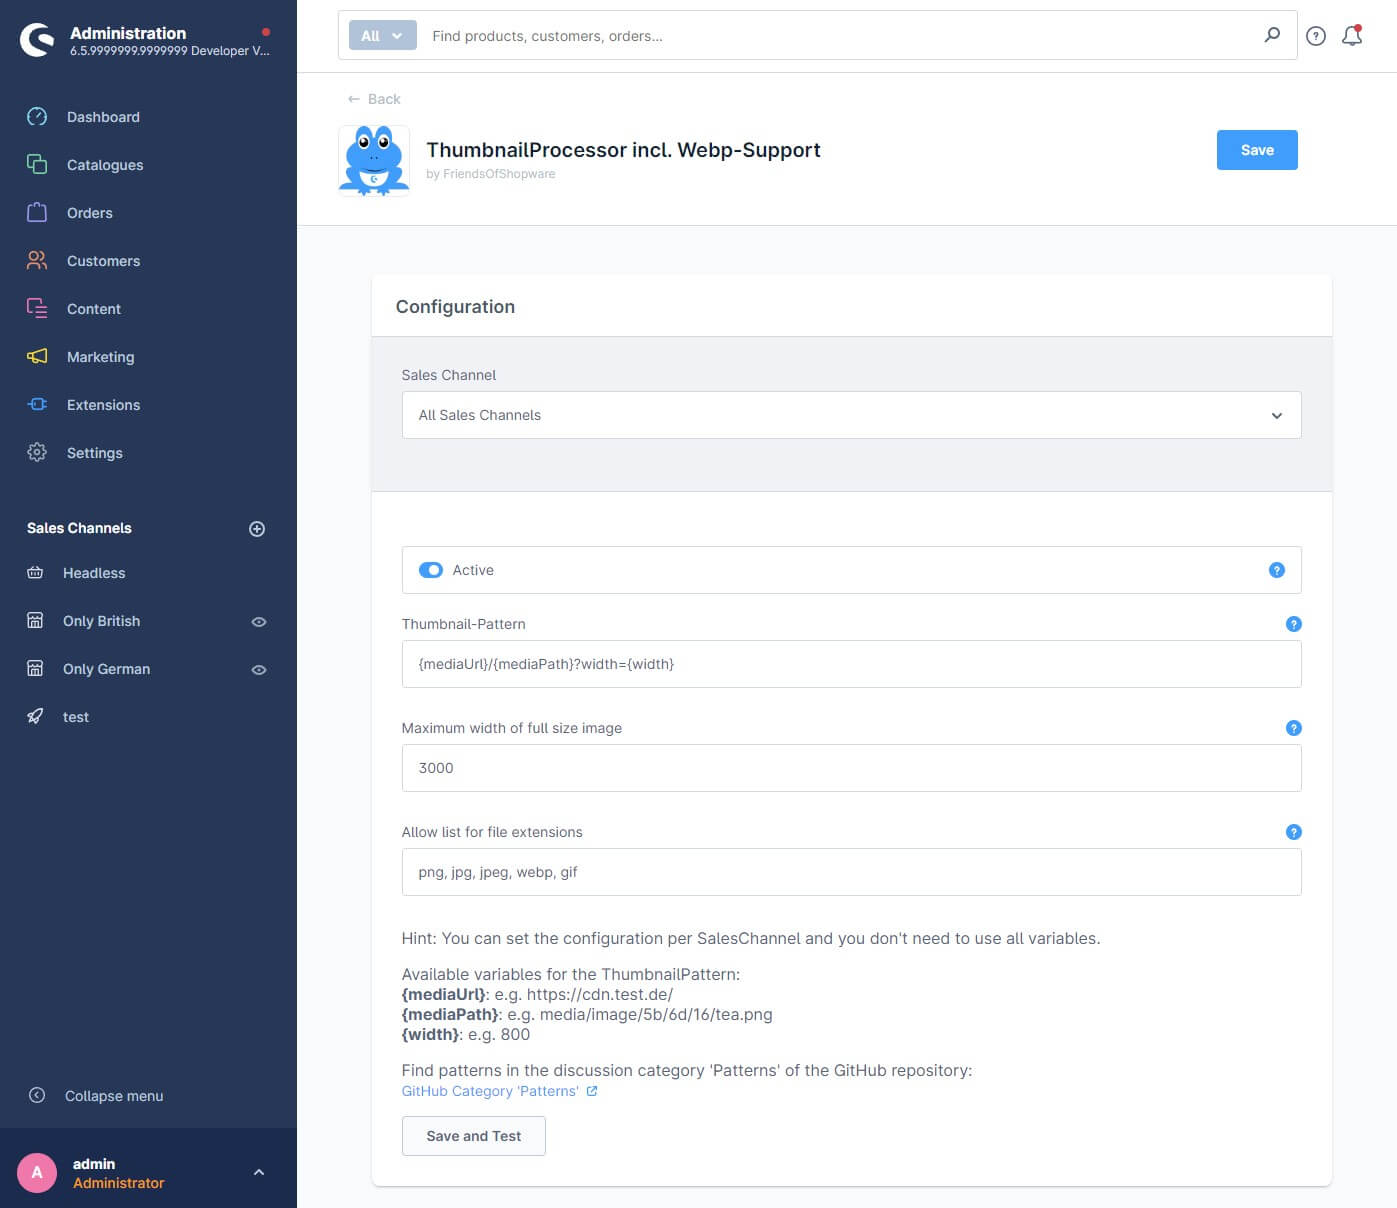Click the Save and Test button
Screen dimensions: 1397x1208
click(473, 1136)
